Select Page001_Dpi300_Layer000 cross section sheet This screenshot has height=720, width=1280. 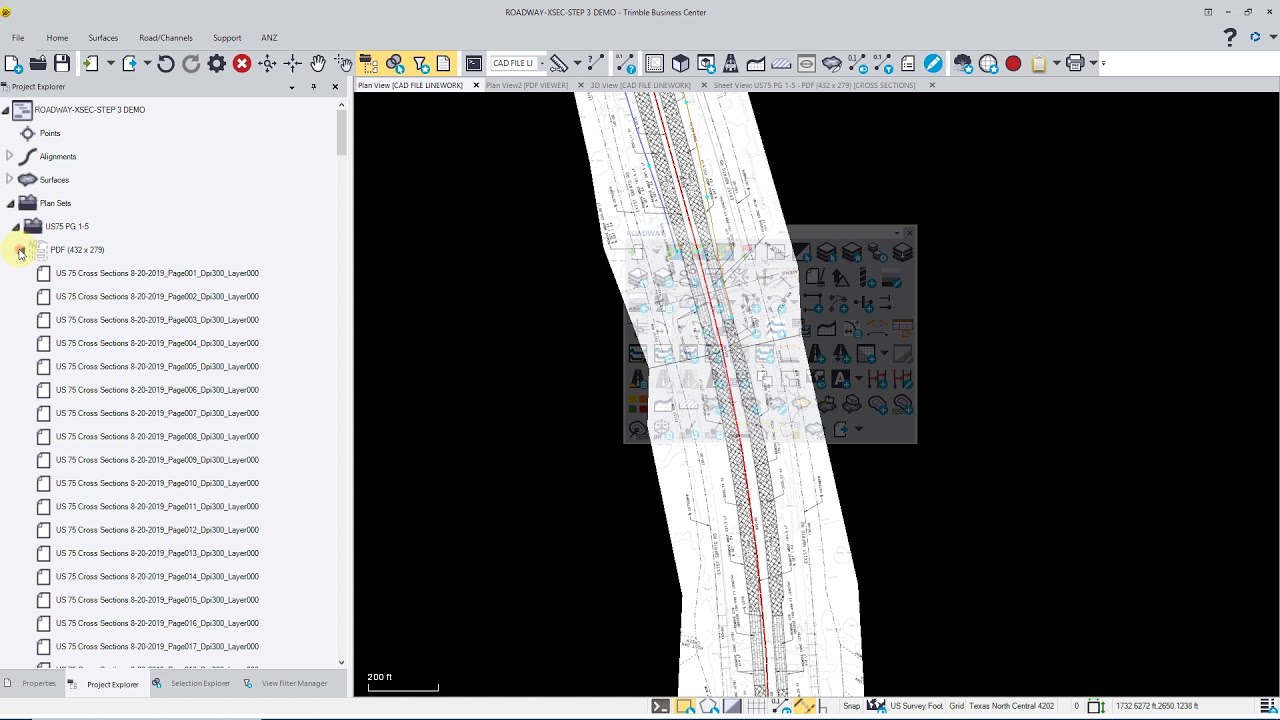click(x=157, y=273)
